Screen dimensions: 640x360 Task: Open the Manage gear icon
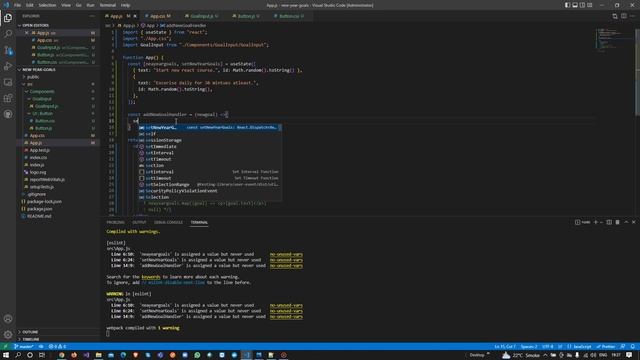[x=8, y=335]
